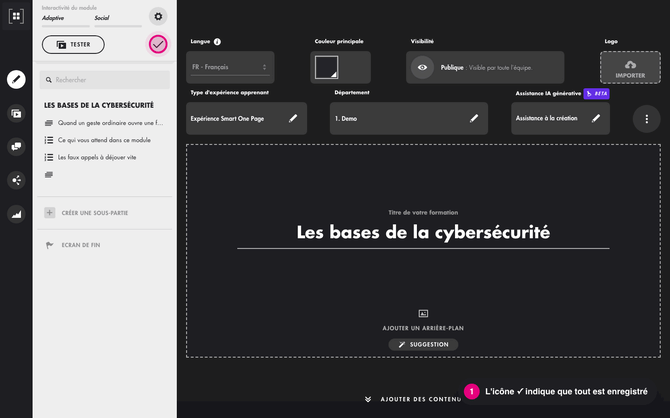Select the untitled last item in the module list
This screenshot has width=670, height=418.
point(49,175)
